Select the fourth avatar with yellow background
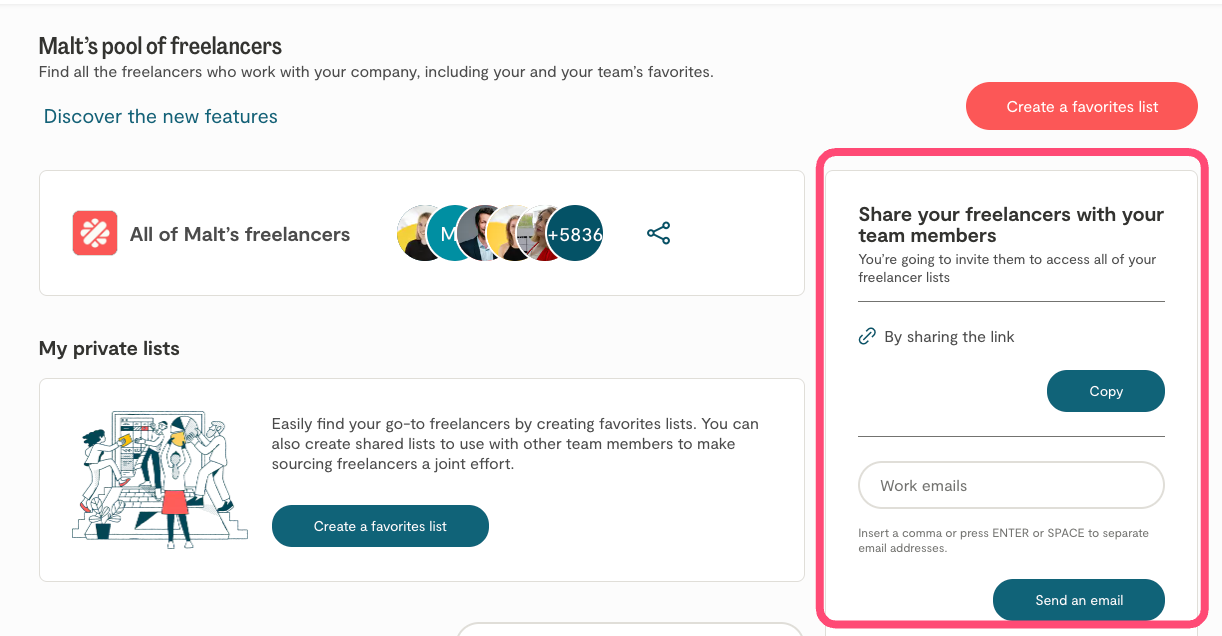 coord(512,234)
